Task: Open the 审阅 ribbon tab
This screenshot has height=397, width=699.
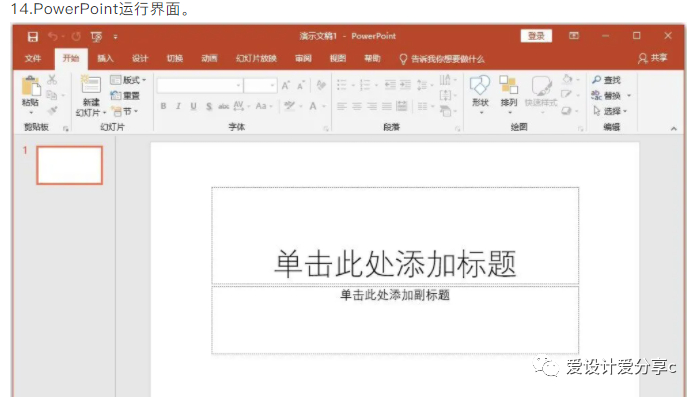Action: point(303,58)
